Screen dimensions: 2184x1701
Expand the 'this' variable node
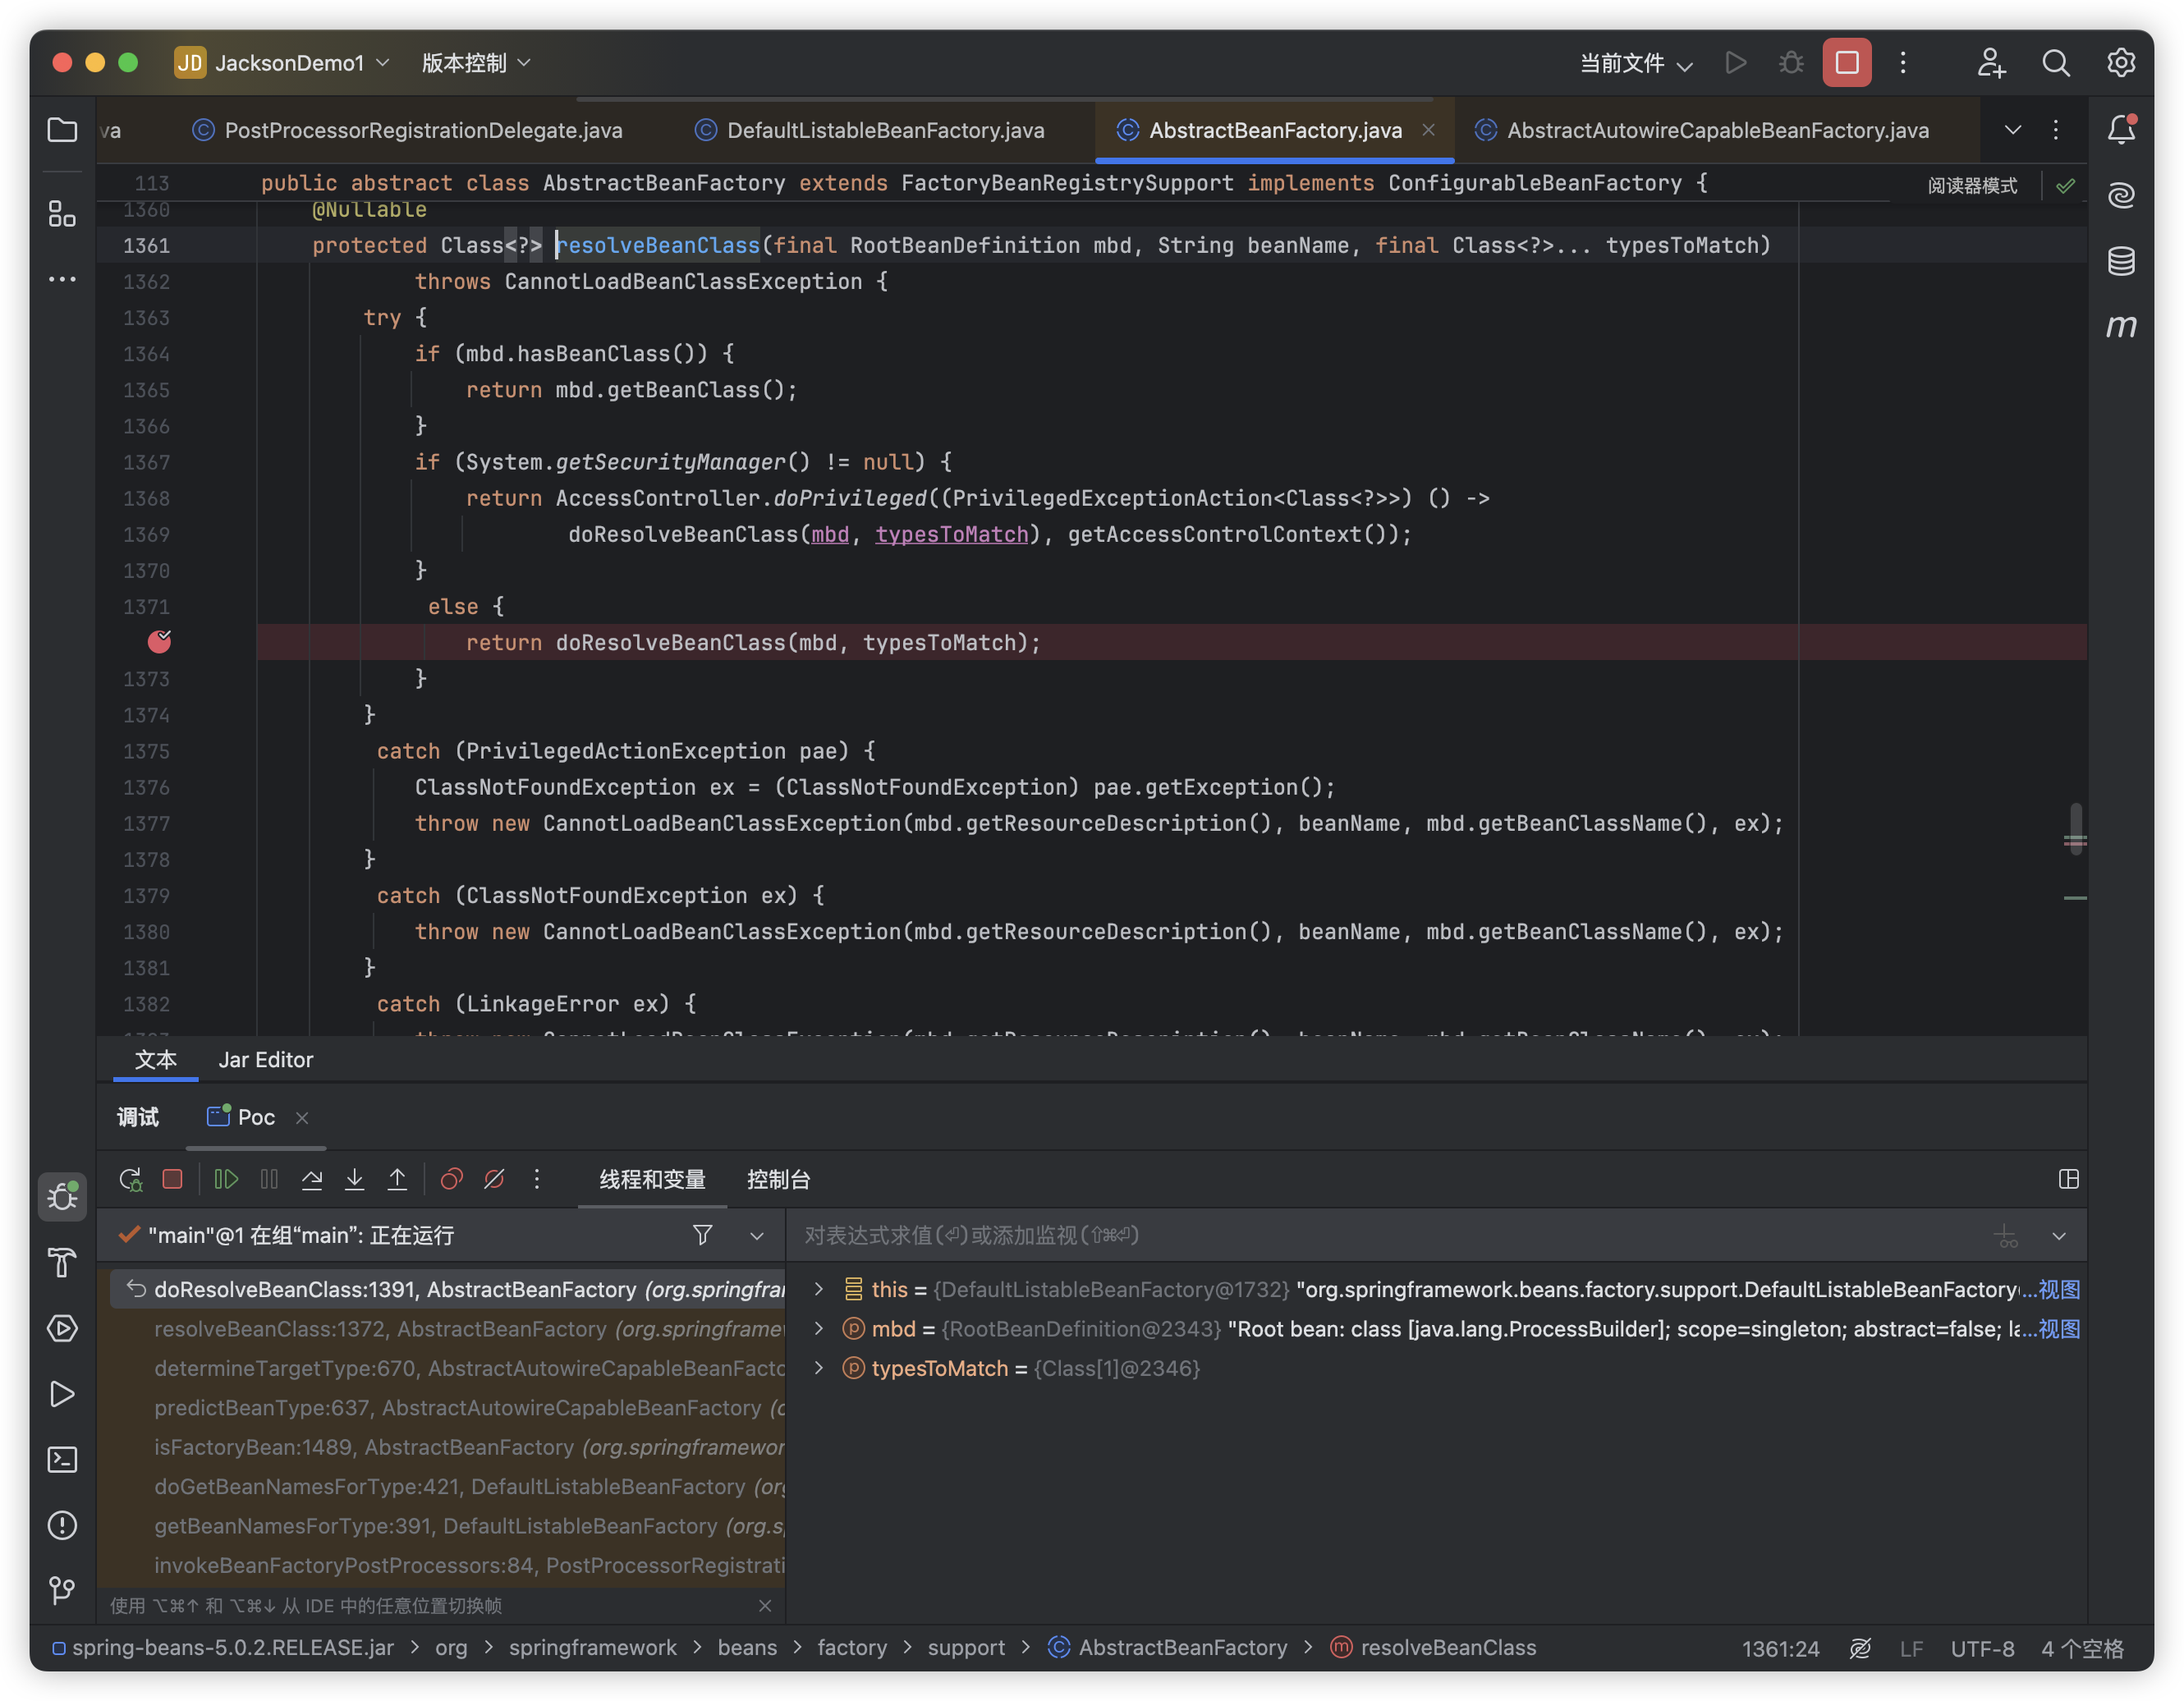click(819, 1289)
